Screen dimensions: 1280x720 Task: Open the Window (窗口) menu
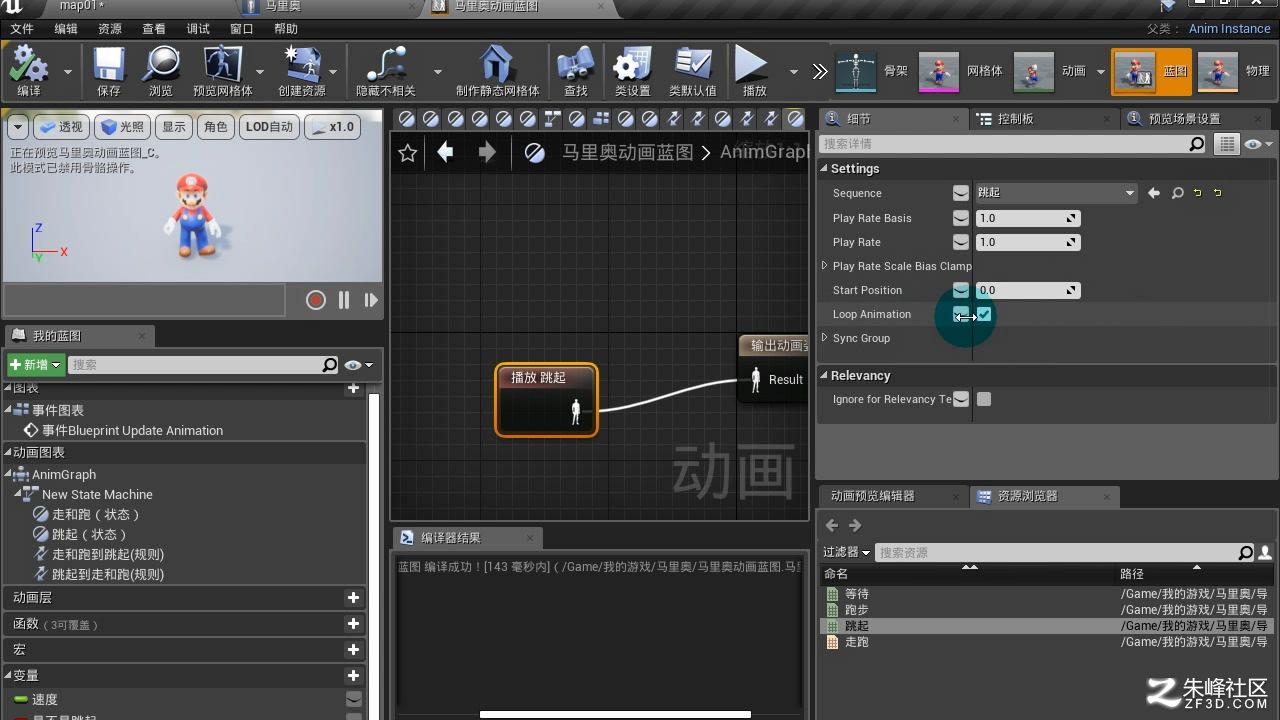(242, 29)
